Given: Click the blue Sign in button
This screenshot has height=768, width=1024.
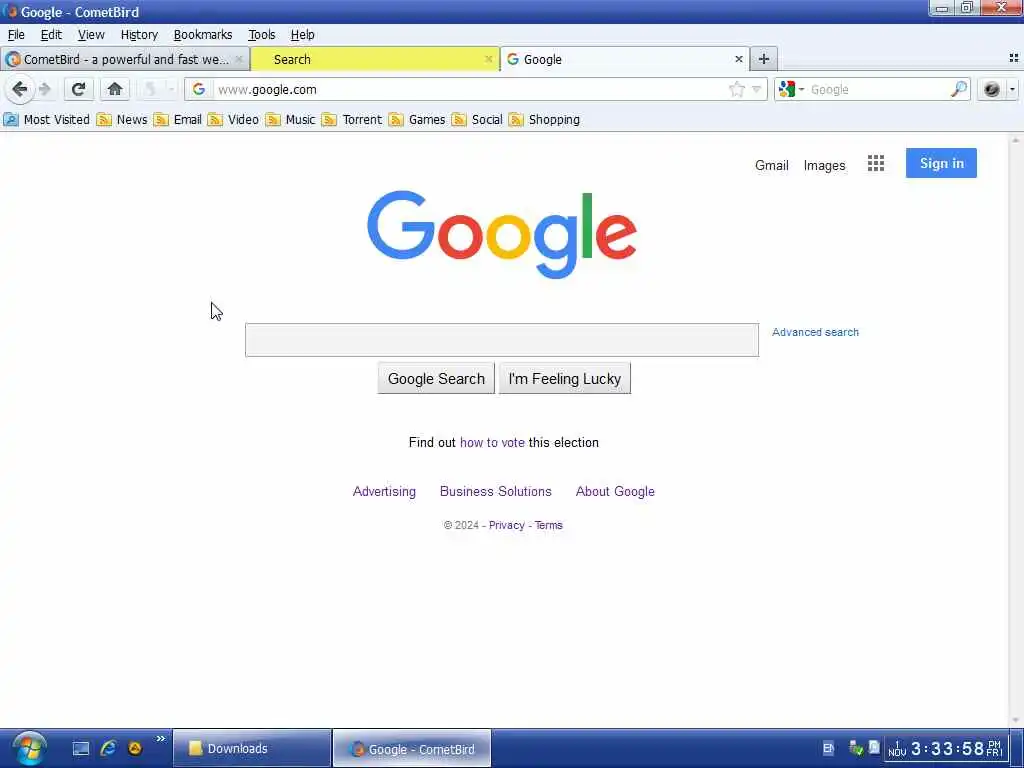Looking at the screenshot, I should pyautogui.click(x=941, y=163).
